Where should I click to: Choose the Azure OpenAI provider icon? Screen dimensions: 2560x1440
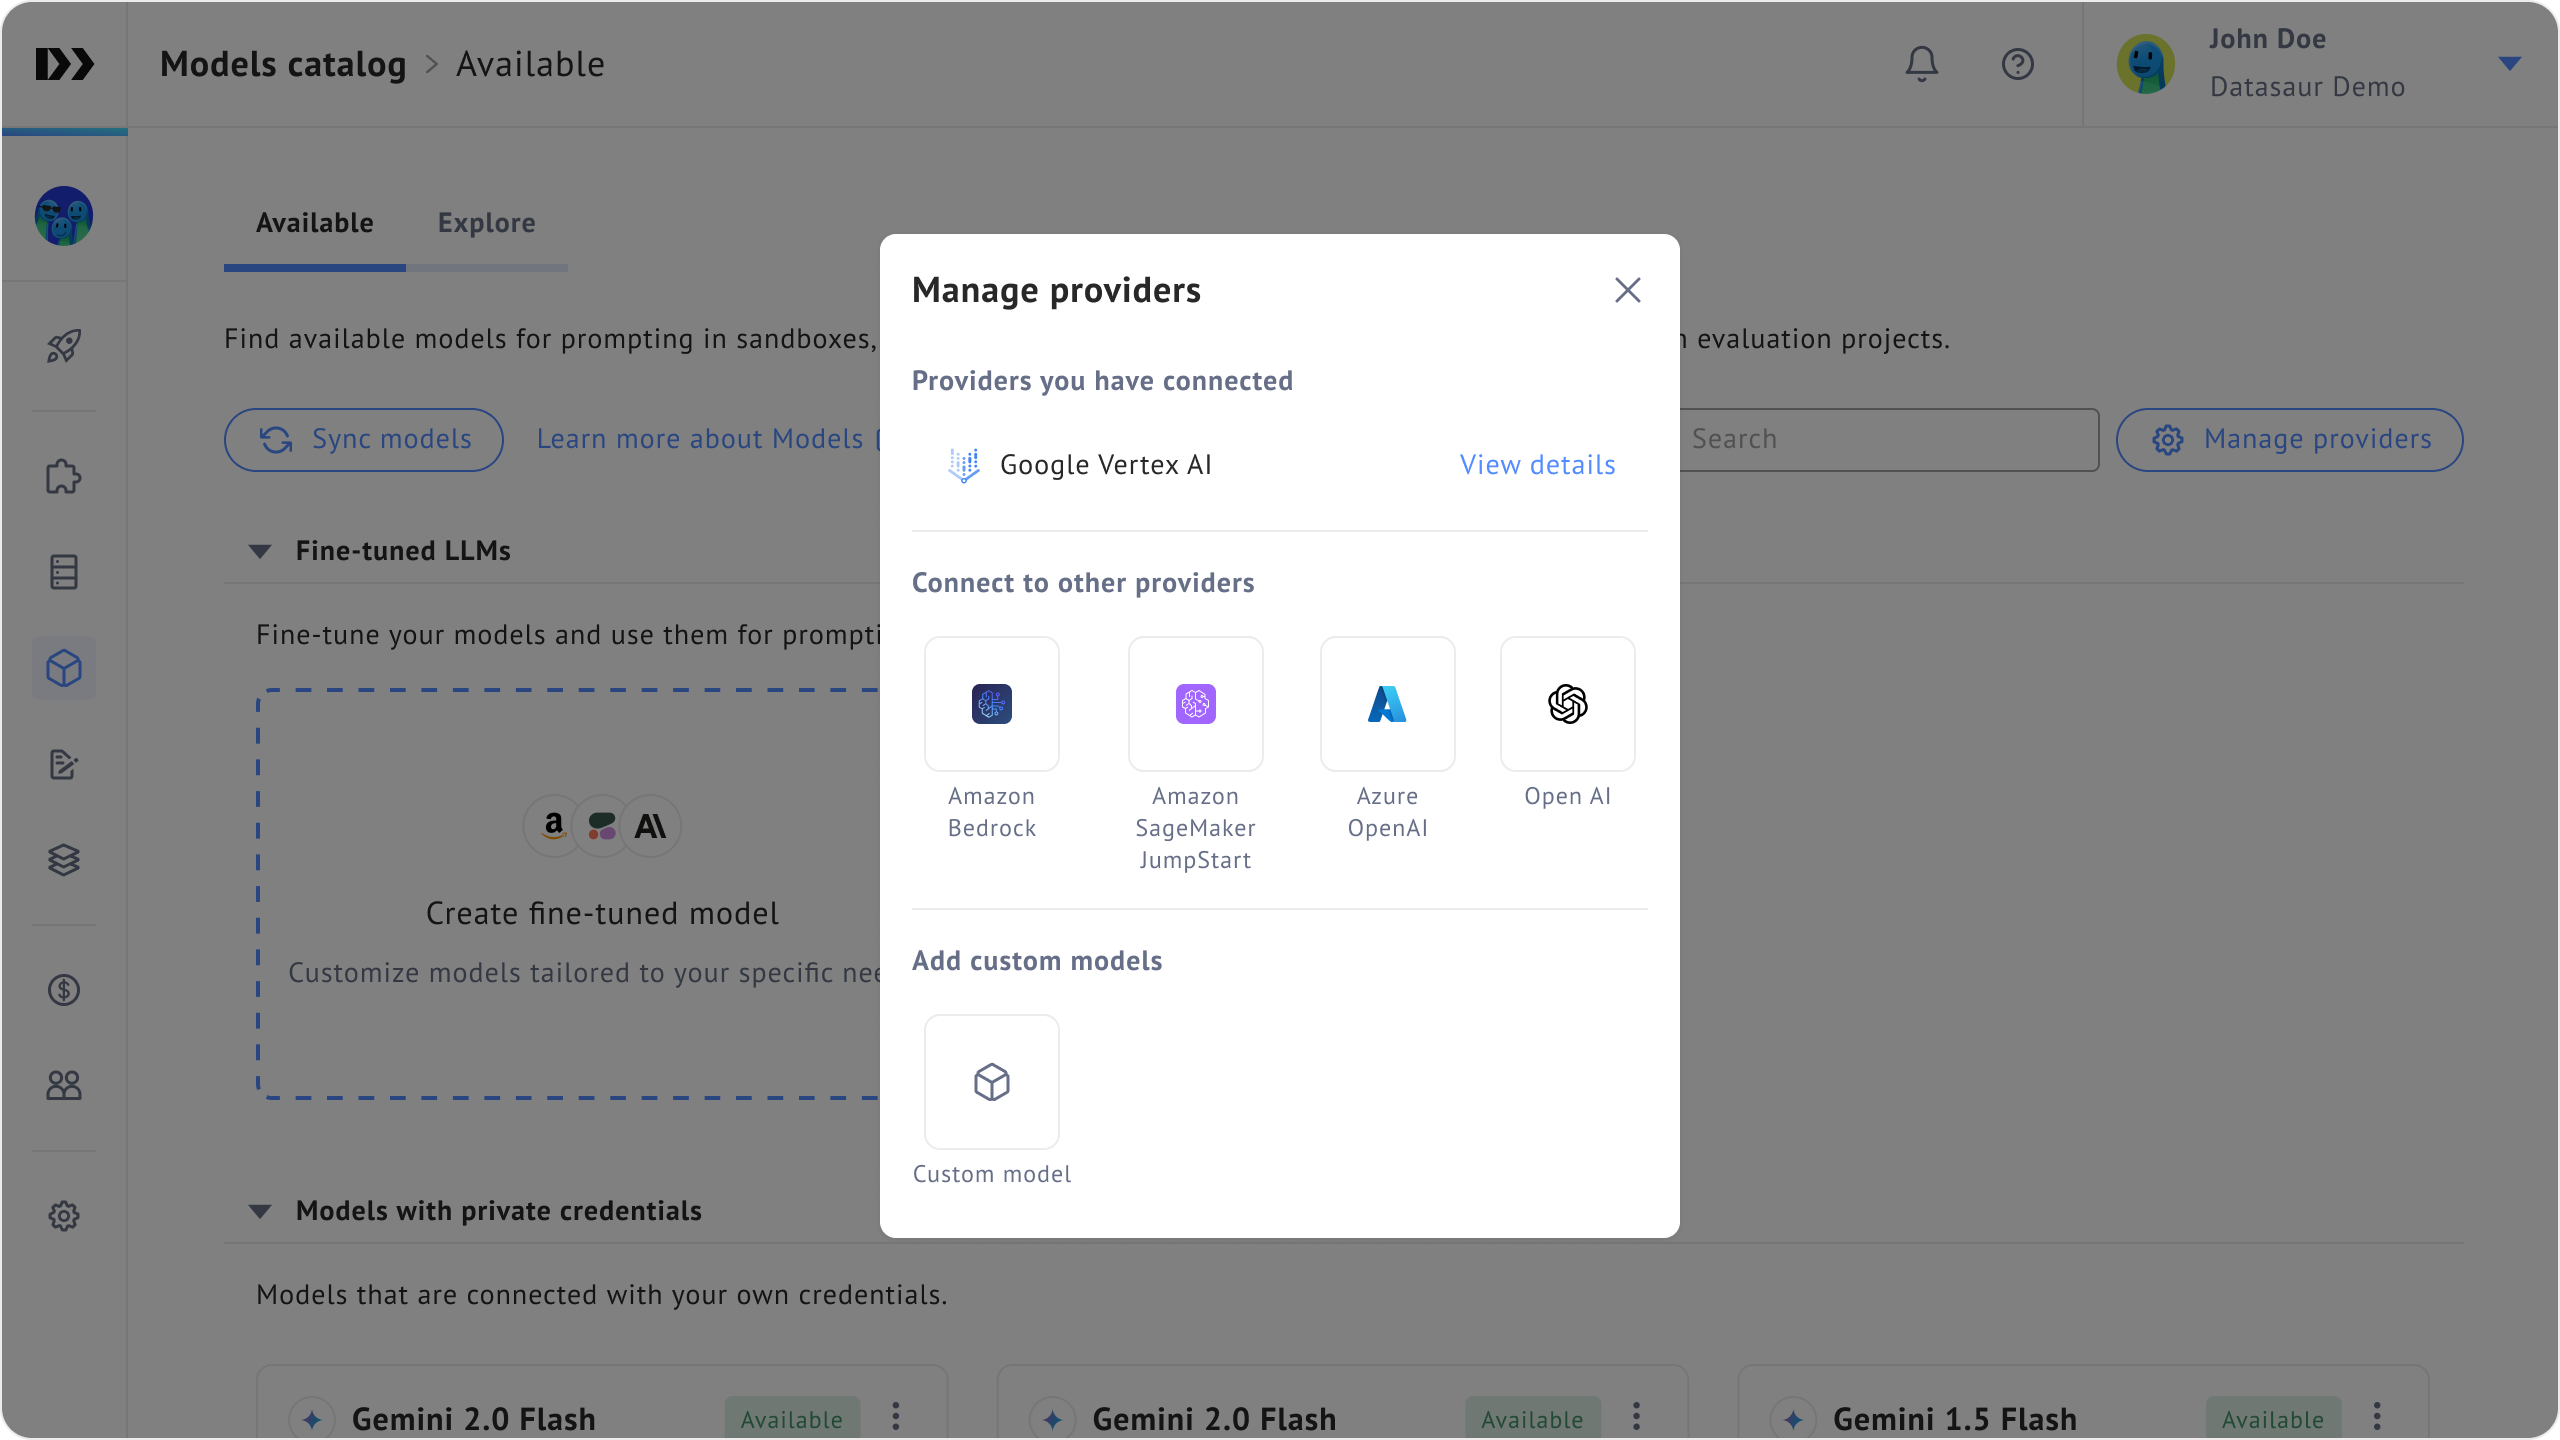(1387, 704)
